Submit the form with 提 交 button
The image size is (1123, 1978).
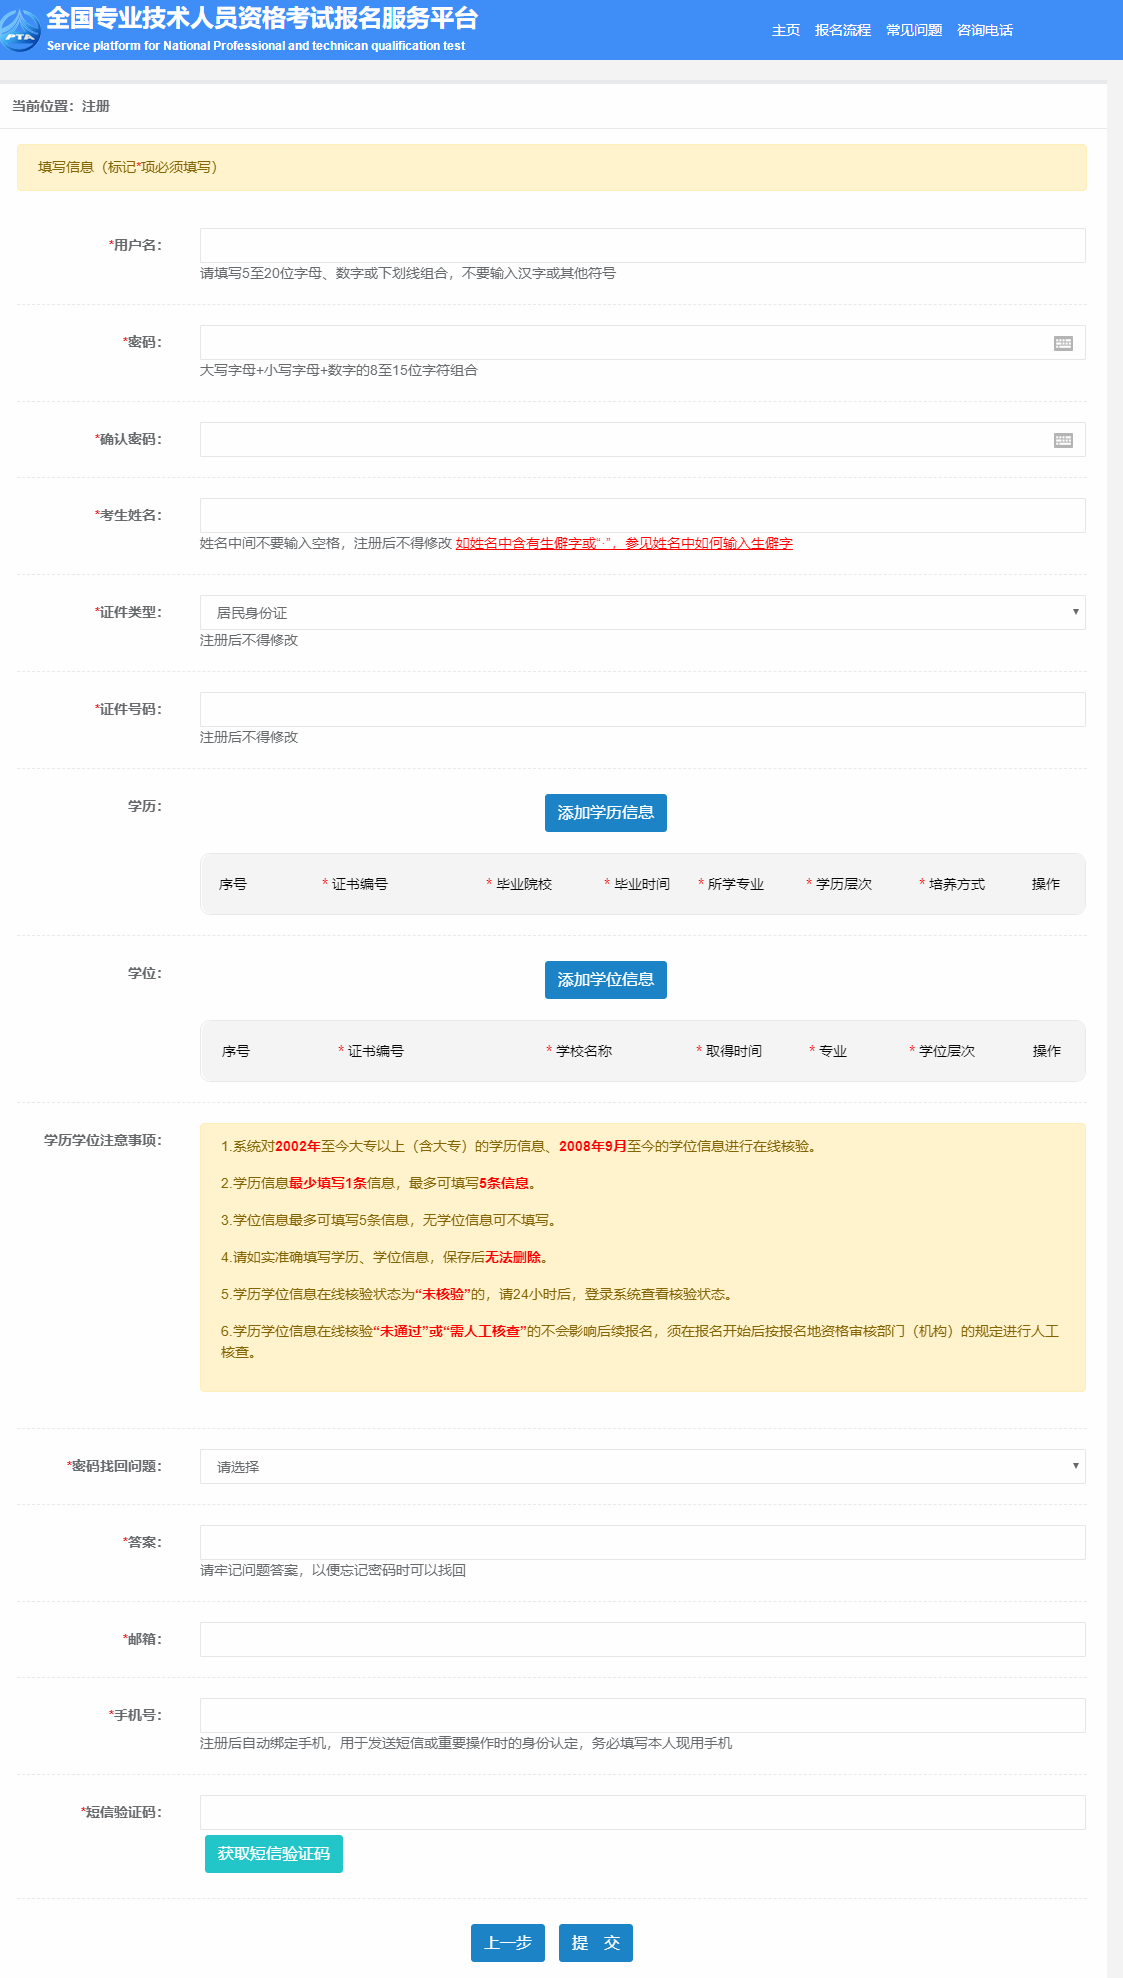tap(596, 1943)
